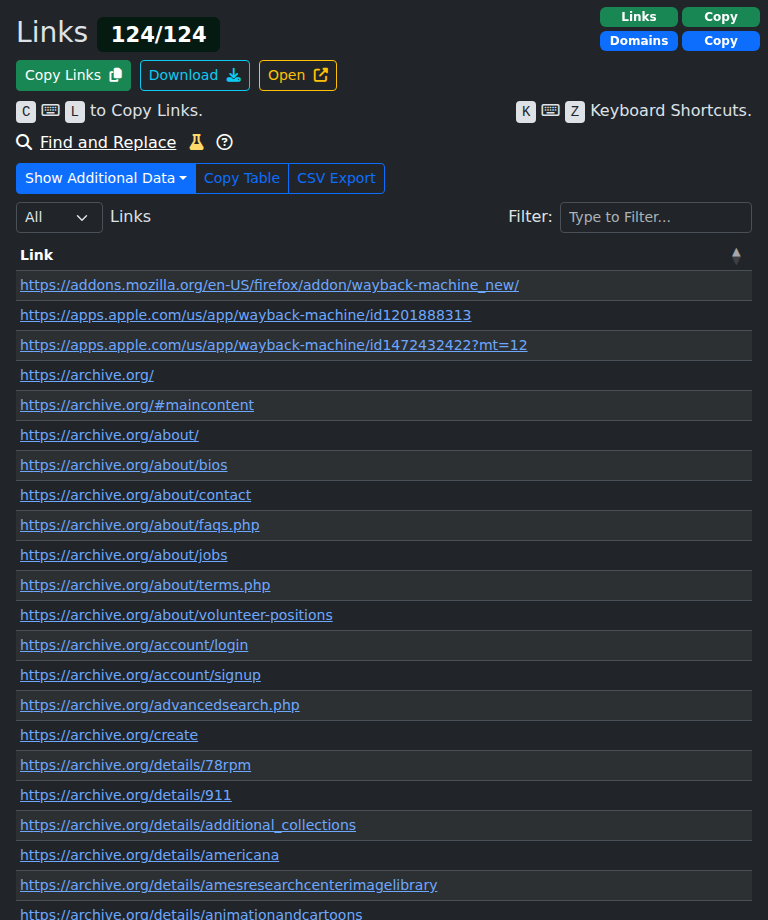The width and height of the screenshot is (768, 920).
Task: Open the archive.org/about/faqs.php link
Action: click(x=140, y=525)
